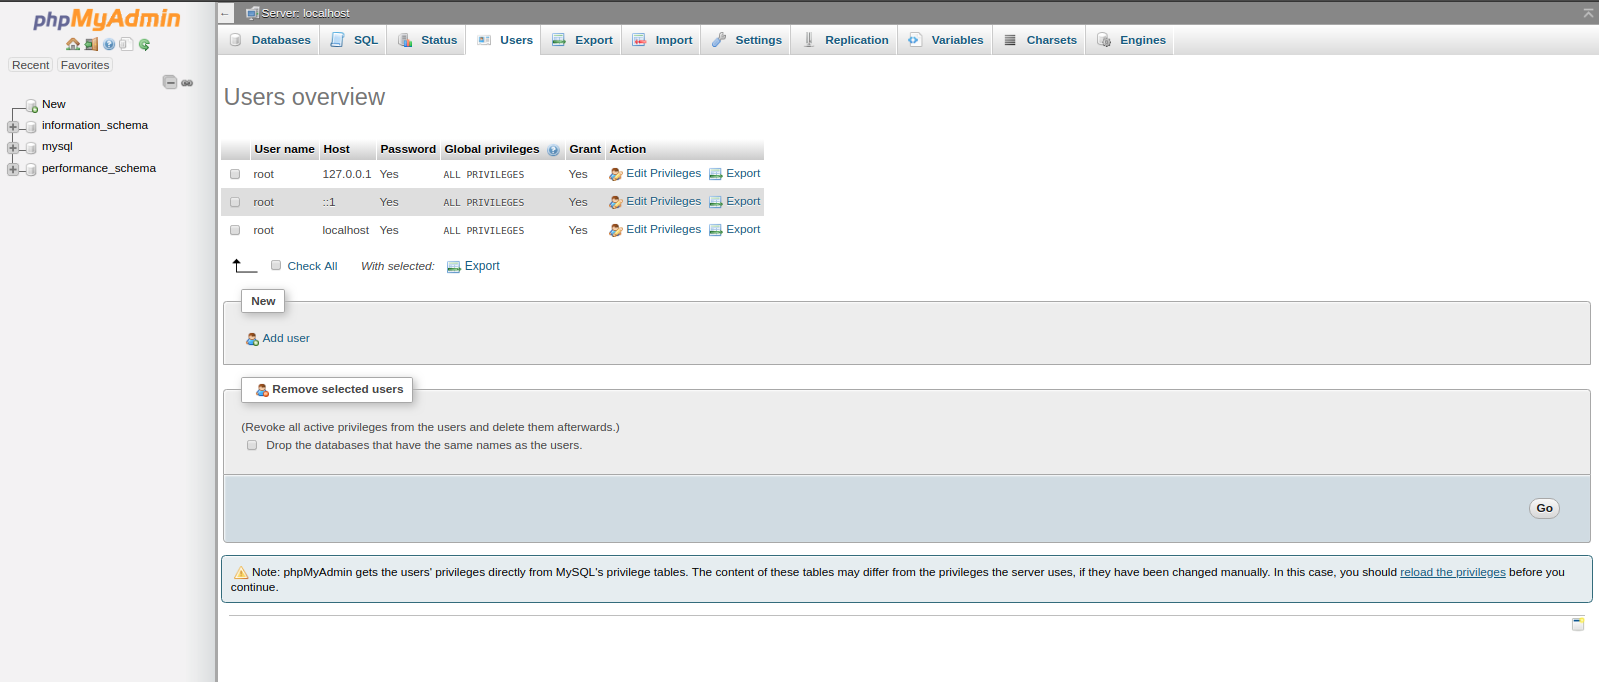This screenshot has height=682, width=1599.
Task: Click the page-top icon at bottom right
Action: click(1578, 624)
